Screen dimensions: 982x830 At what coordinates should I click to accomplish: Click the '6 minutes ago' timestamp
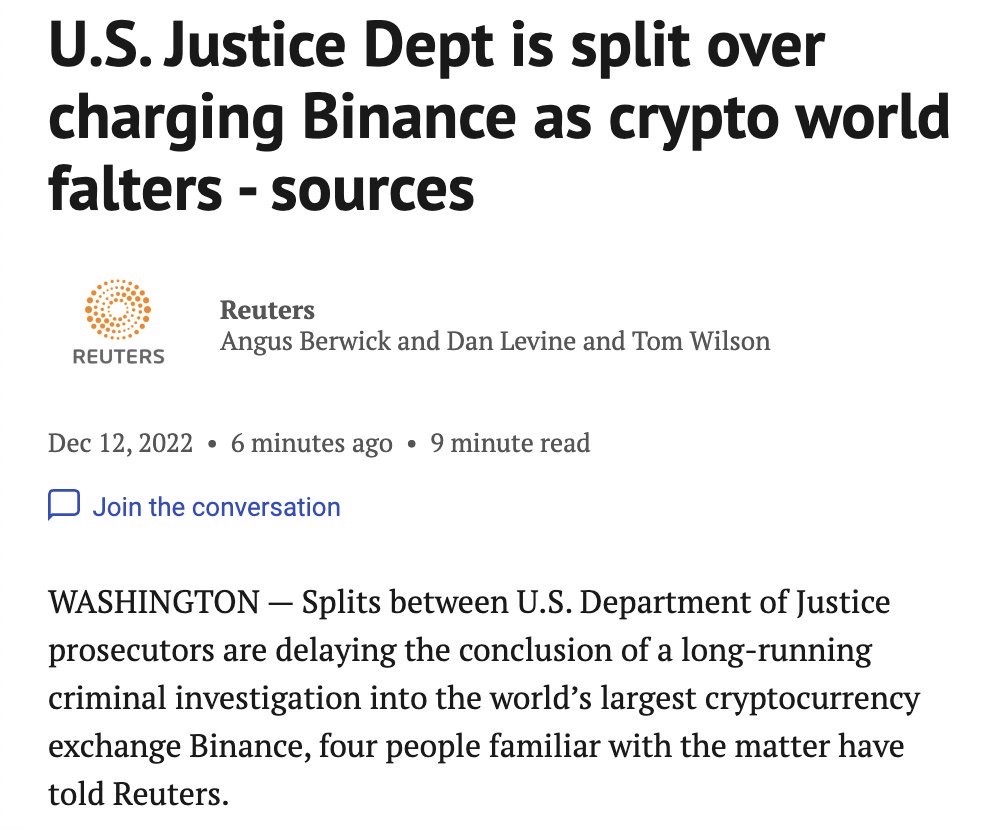tap(311, 442)
